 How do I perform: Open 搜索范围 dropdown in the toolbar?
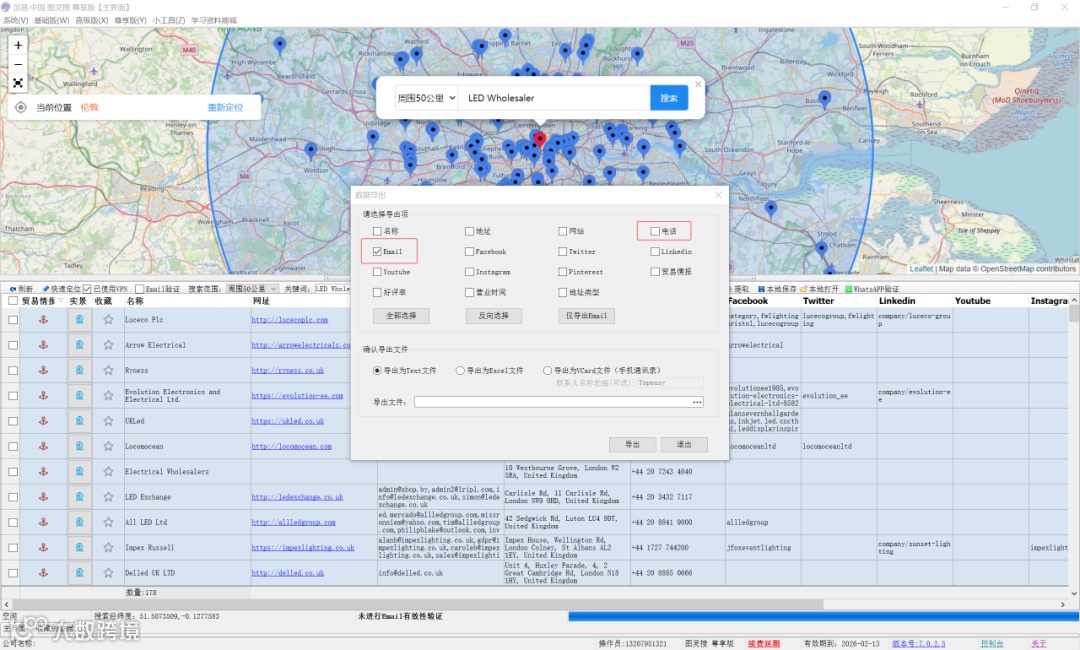pos(252,289)
